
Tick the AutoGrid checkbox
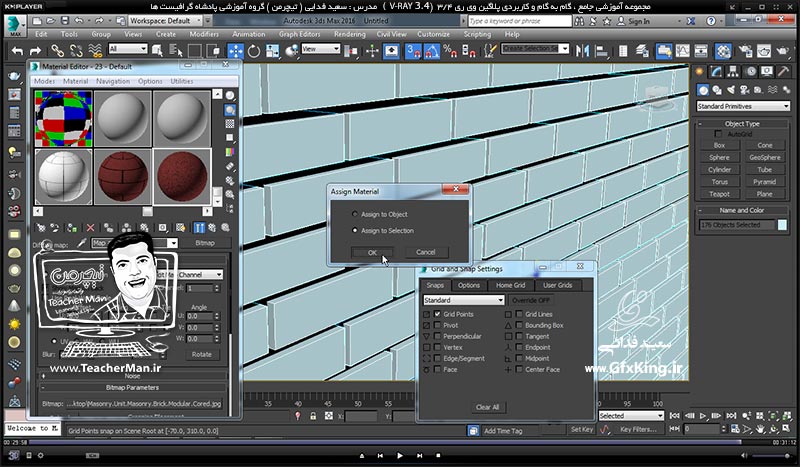718,134
